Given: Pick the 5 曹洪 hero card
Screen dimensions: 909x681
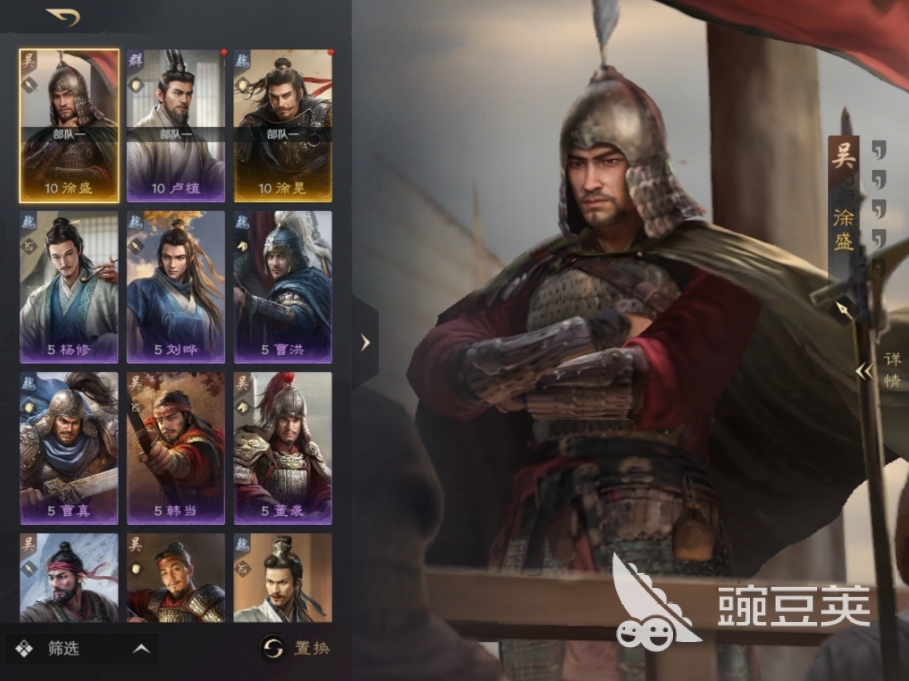Looking at the screenshot, I should point(283,287).
